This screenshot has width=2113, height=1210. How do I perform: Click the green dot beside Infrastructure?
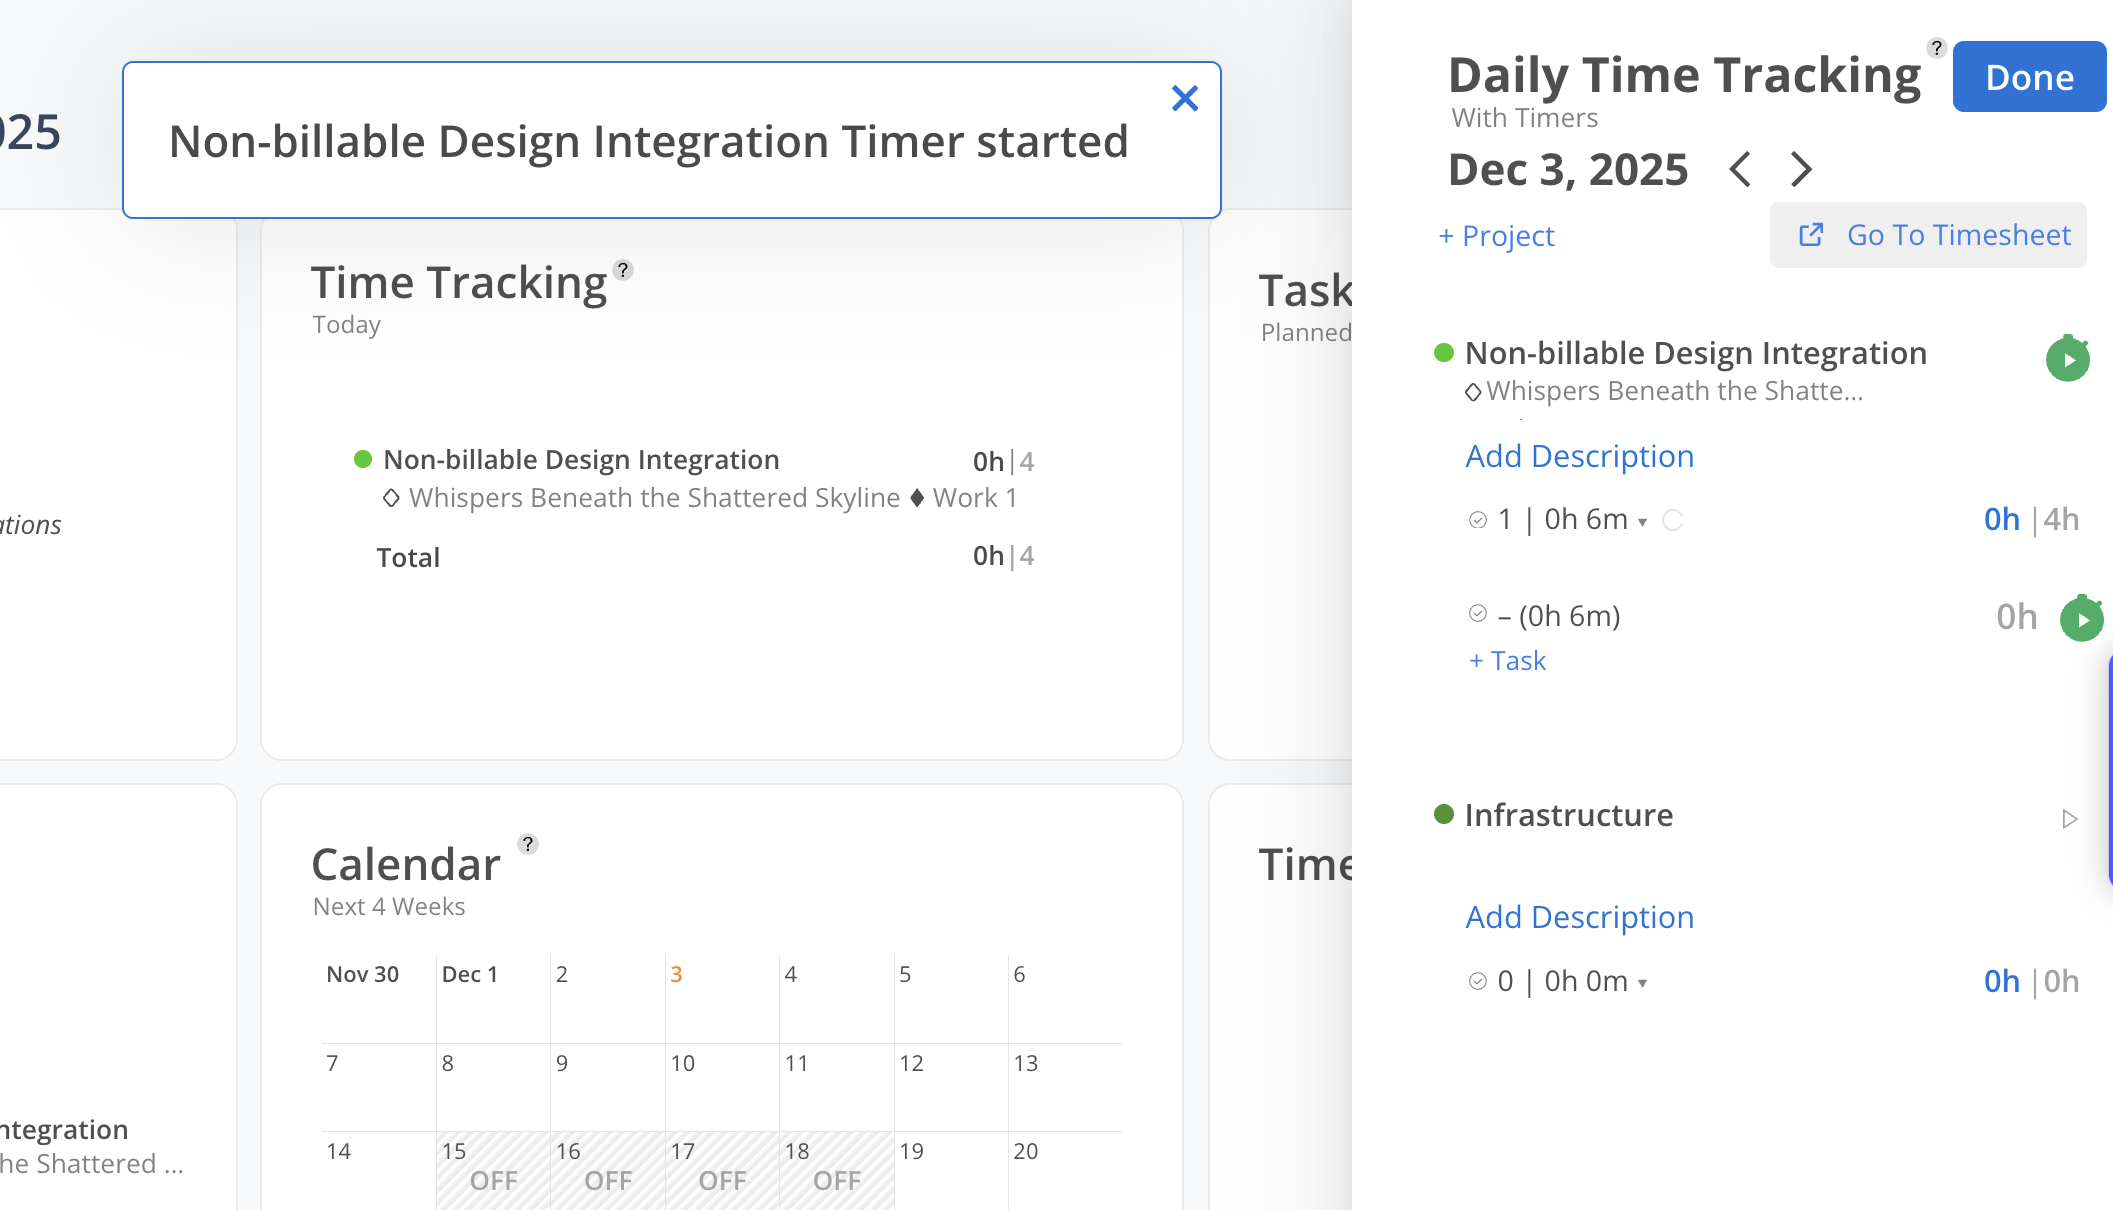pos(1443,814)
